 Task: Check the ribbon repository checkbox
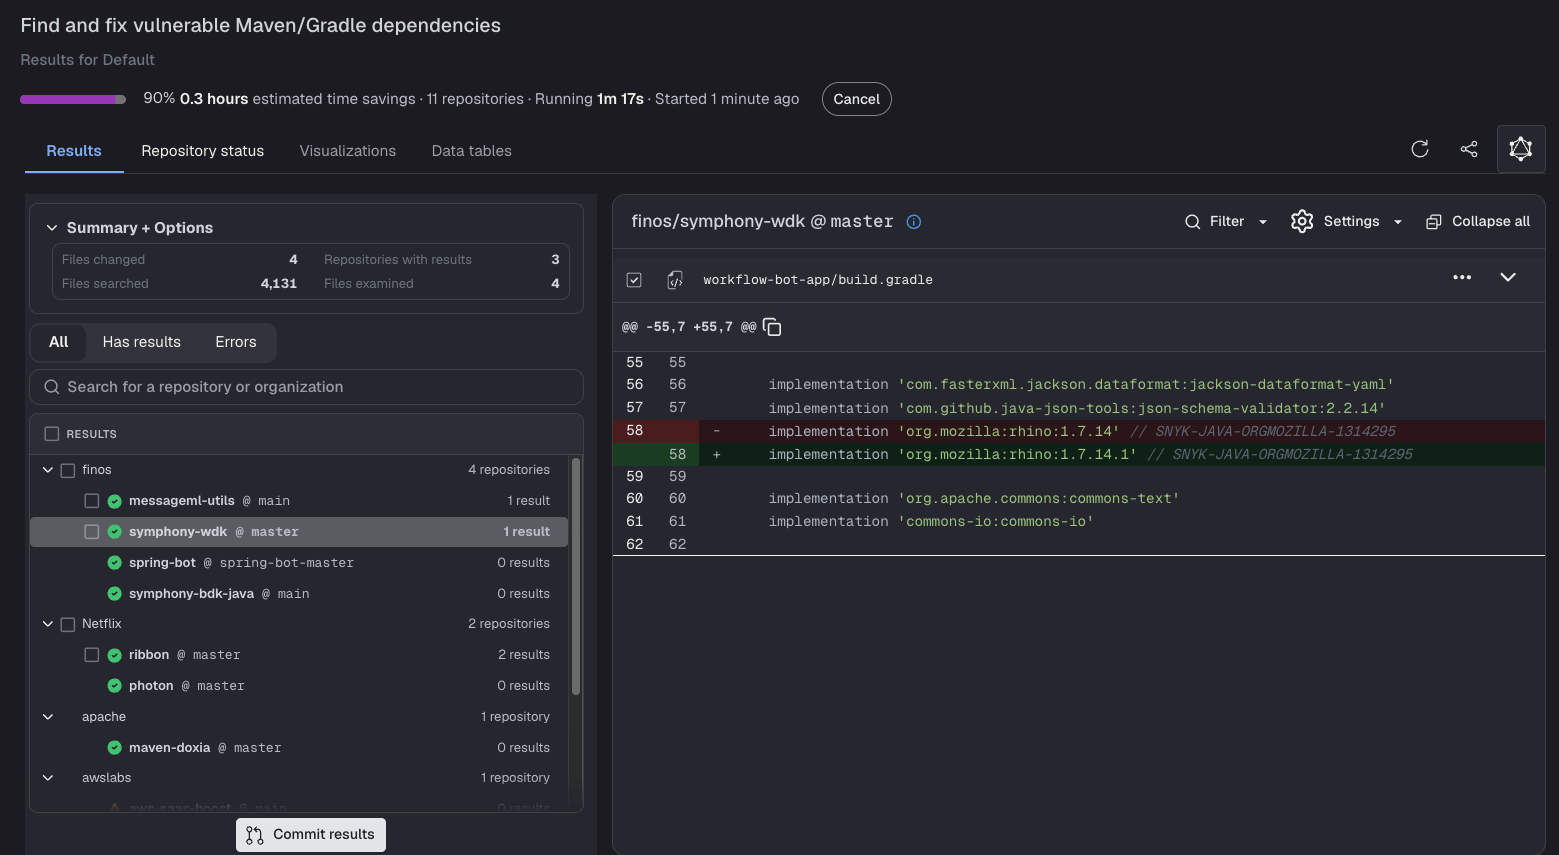pos(92,655)
